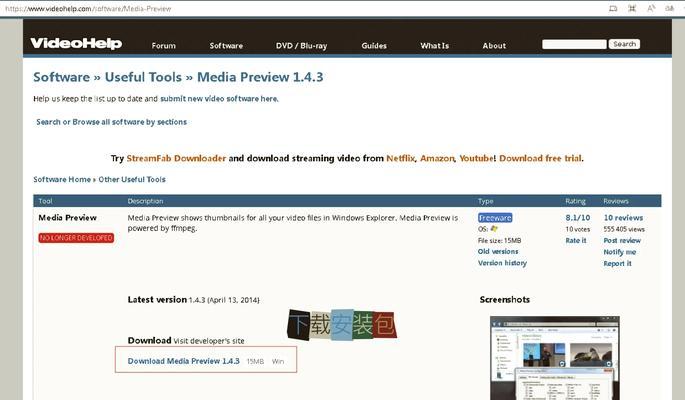Open Software breadcrumb in page heading
Viewport: 685px width, 400px height.
coord(62,77)
